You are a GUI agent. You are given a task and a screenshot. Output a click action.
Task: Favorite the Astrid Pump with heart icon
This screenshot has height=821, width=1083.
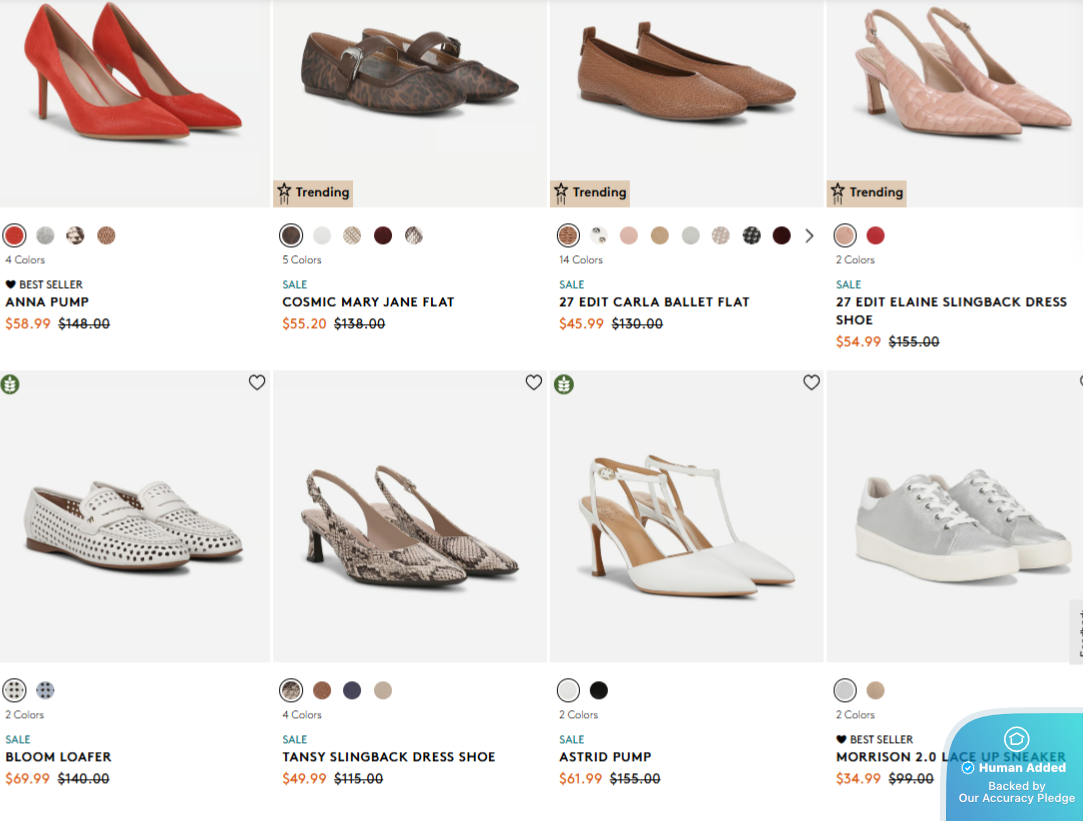tap(812, 383)
